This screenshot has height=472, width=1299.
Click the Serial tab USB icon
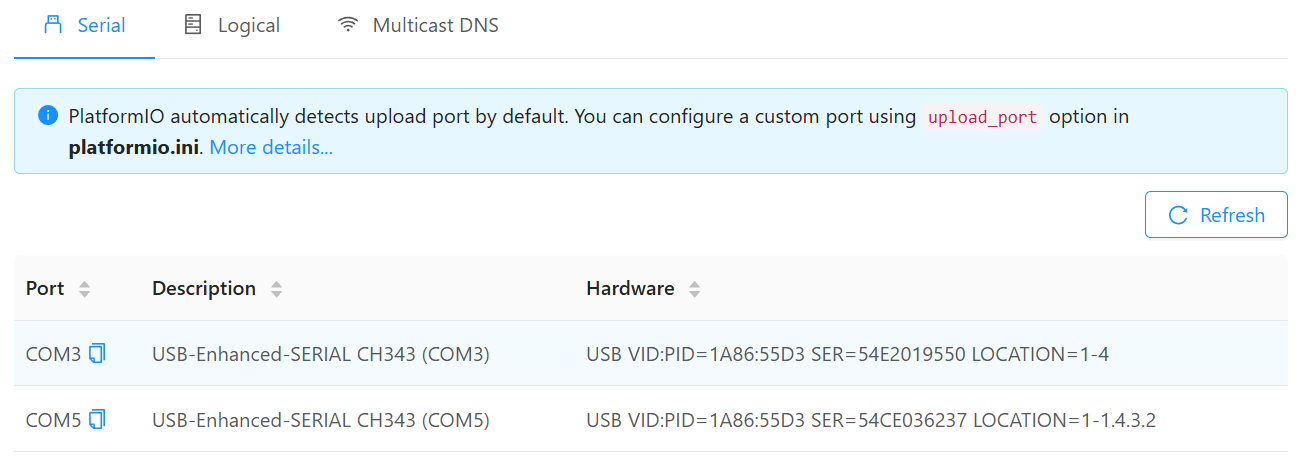tap(54, 25)
